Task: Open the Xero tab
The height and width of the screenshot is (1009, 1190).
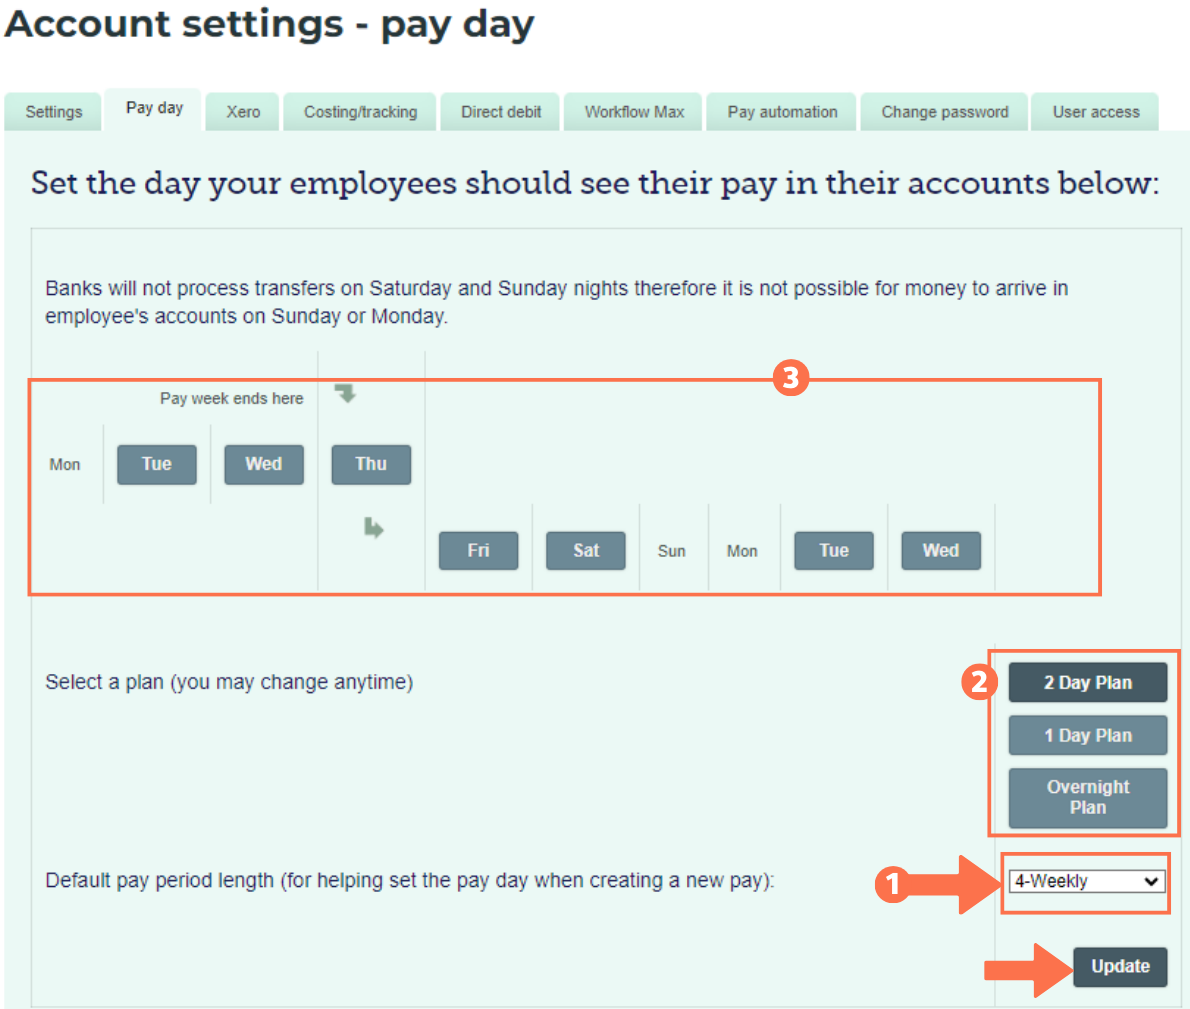Action: 241,112
